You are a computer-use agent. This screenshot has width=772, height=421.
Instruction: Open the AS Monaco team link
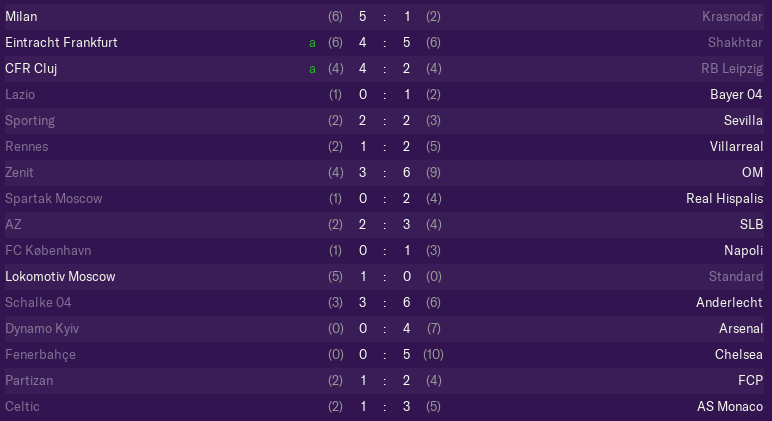click(730, 407)
